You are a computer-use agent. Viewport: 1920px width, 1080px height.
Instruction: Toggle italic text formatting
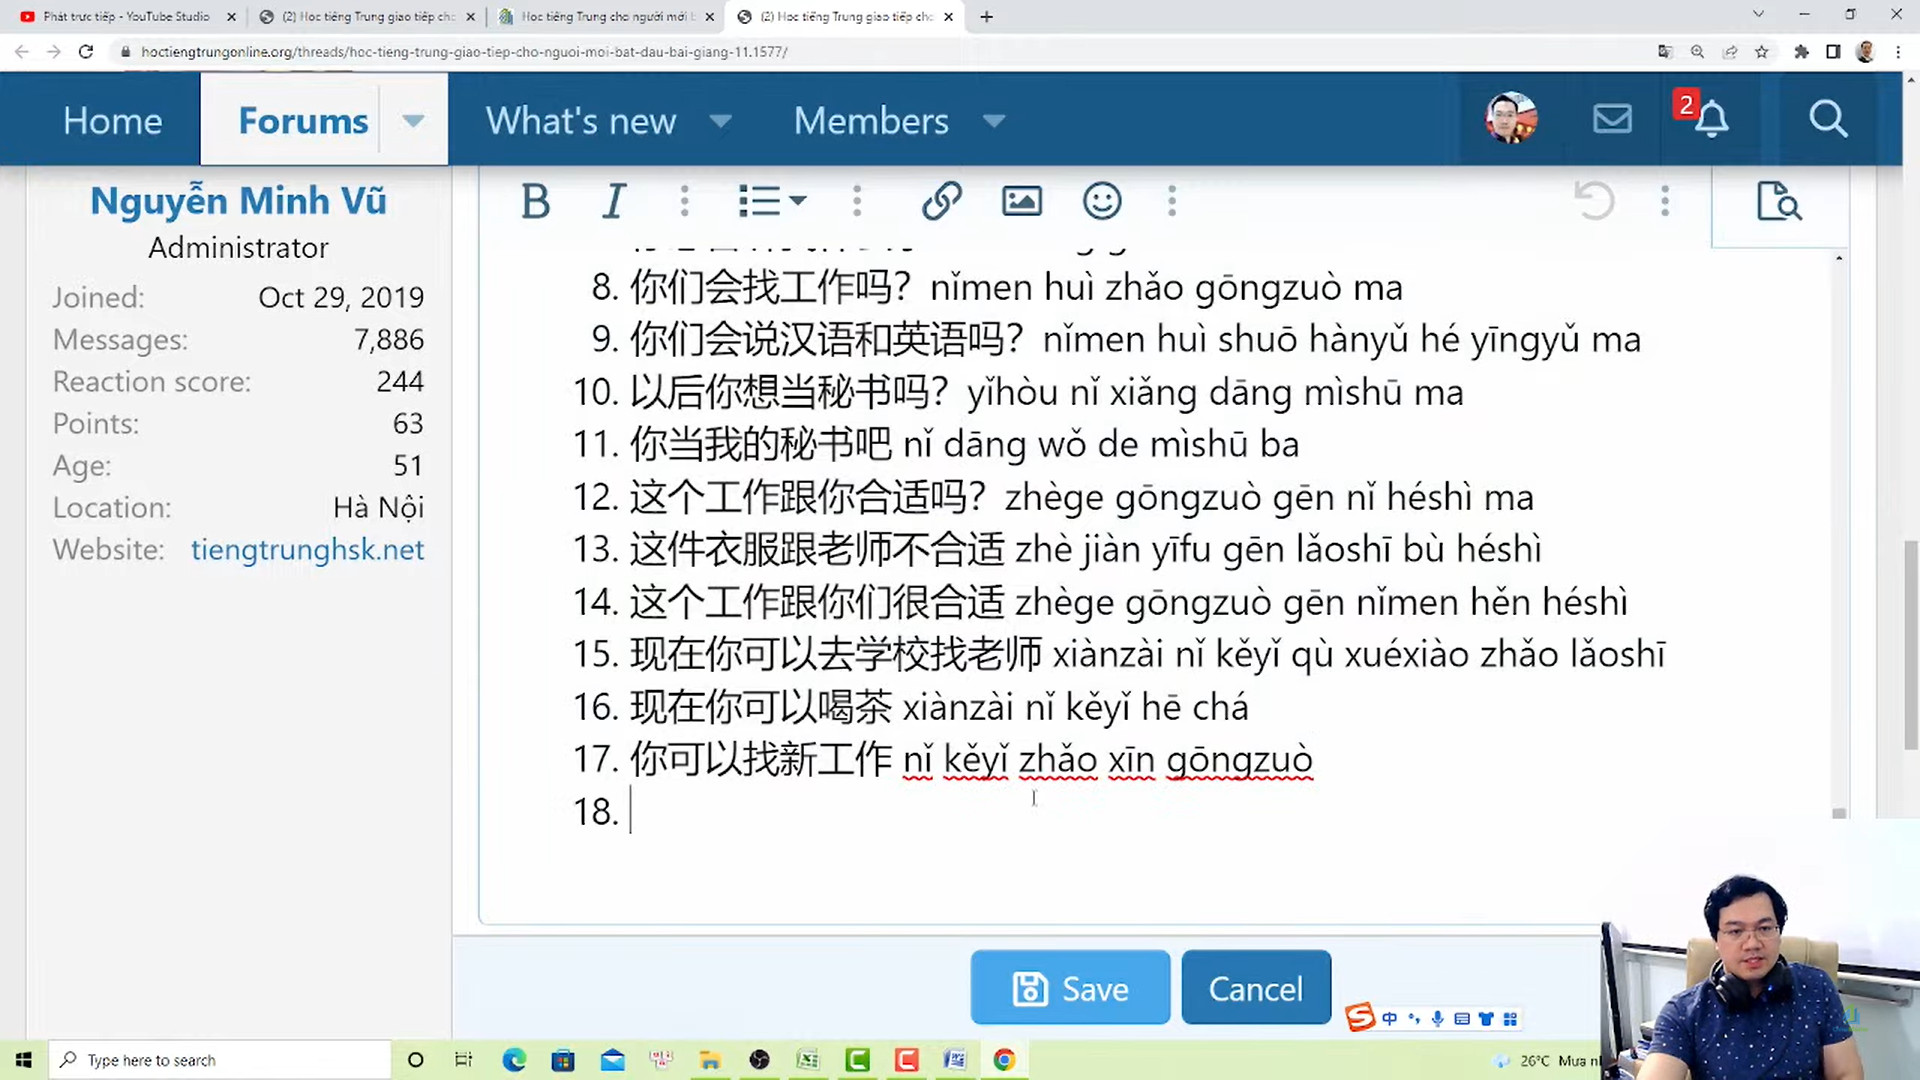[x=614, y=201]
